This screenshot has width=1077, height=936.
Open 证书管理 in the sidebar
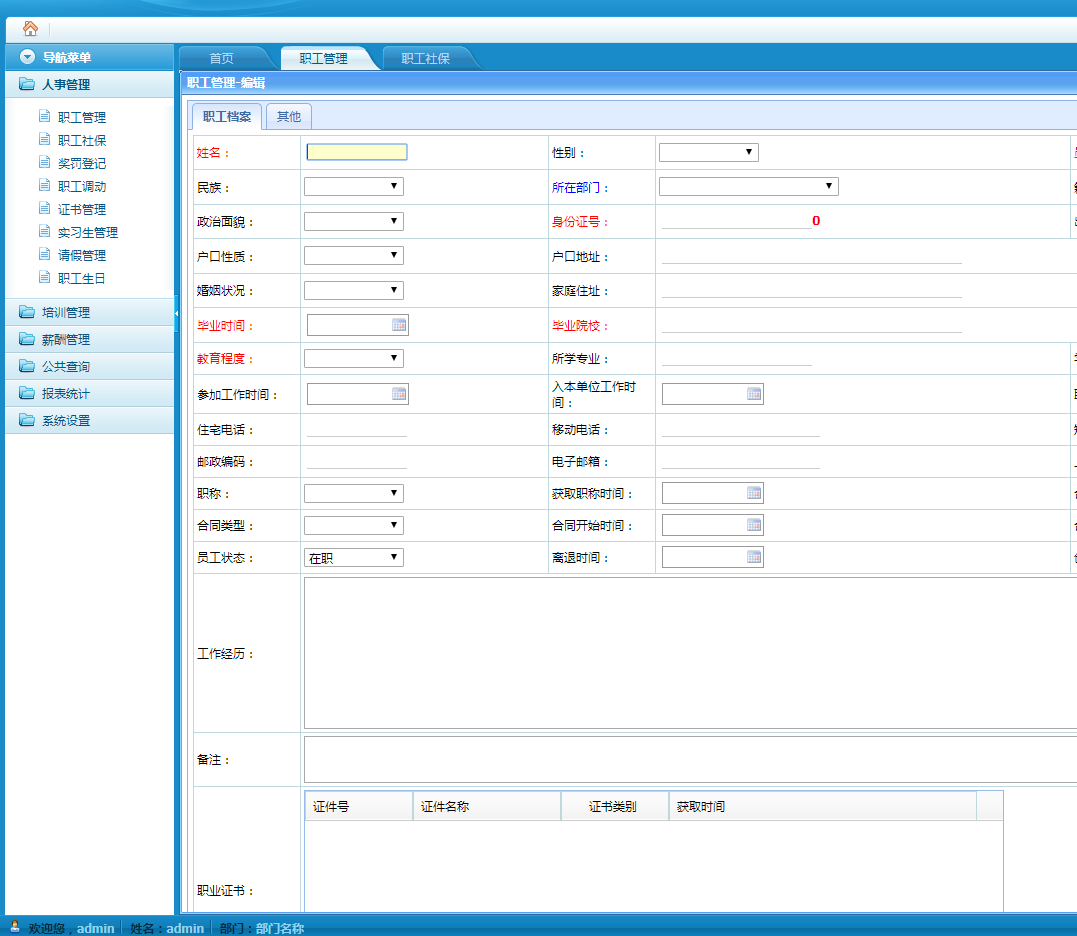pos(81,209)
